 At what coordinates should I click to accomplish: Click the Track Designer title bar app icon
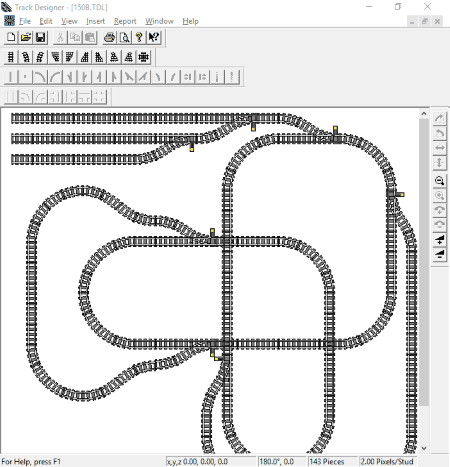click(x=6, y=7)
